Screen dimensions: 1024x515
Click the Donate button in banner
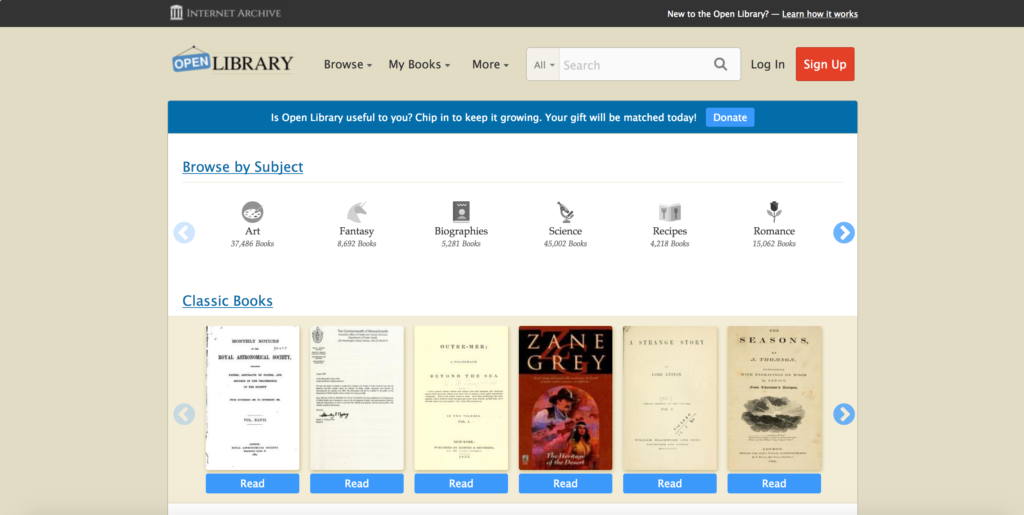[x=730, y=117]
